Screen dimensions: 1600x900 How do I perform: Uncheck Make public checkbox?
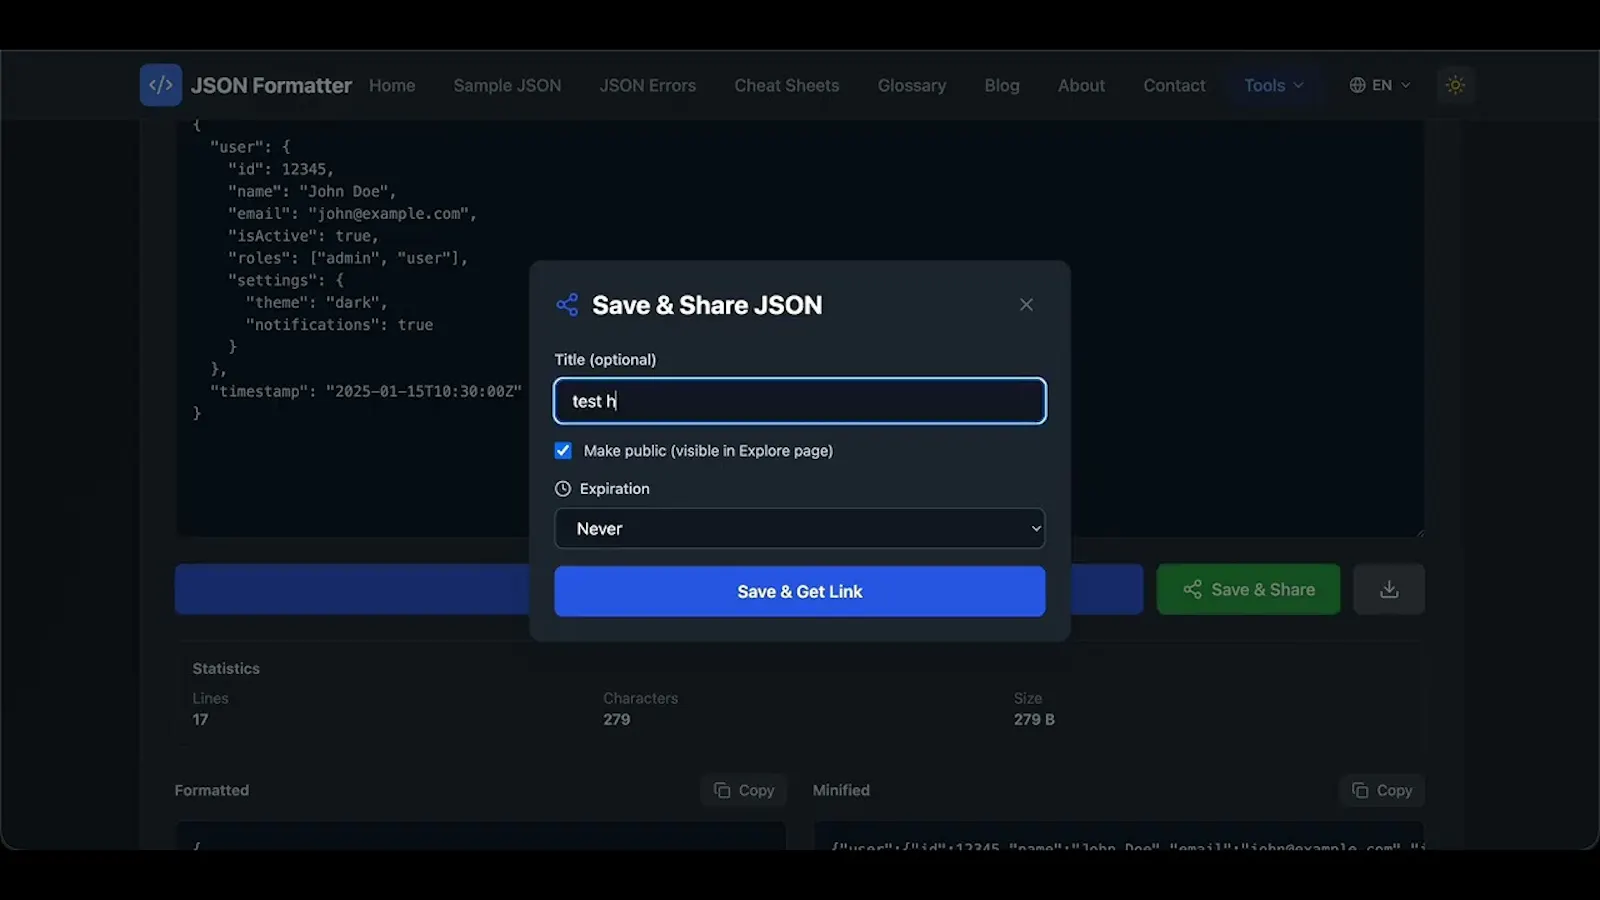563,451
